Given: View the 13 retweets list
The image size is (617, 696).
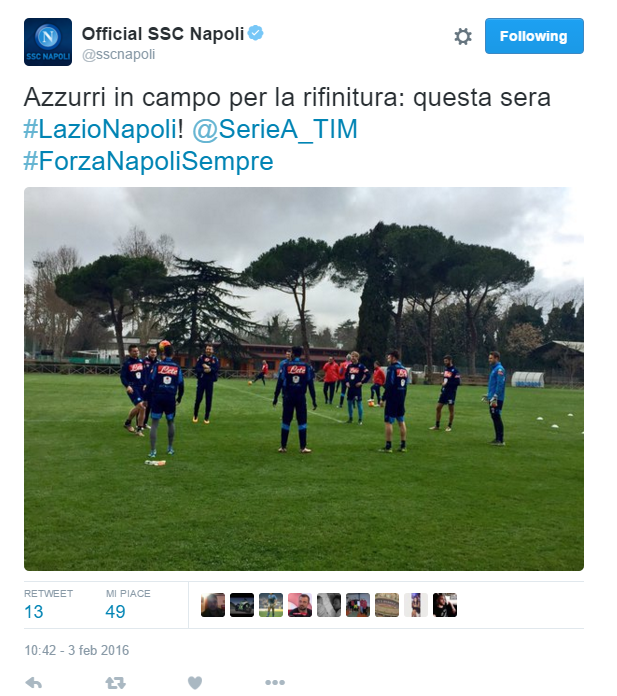Looking at the screenshot, I should [48, 605].
